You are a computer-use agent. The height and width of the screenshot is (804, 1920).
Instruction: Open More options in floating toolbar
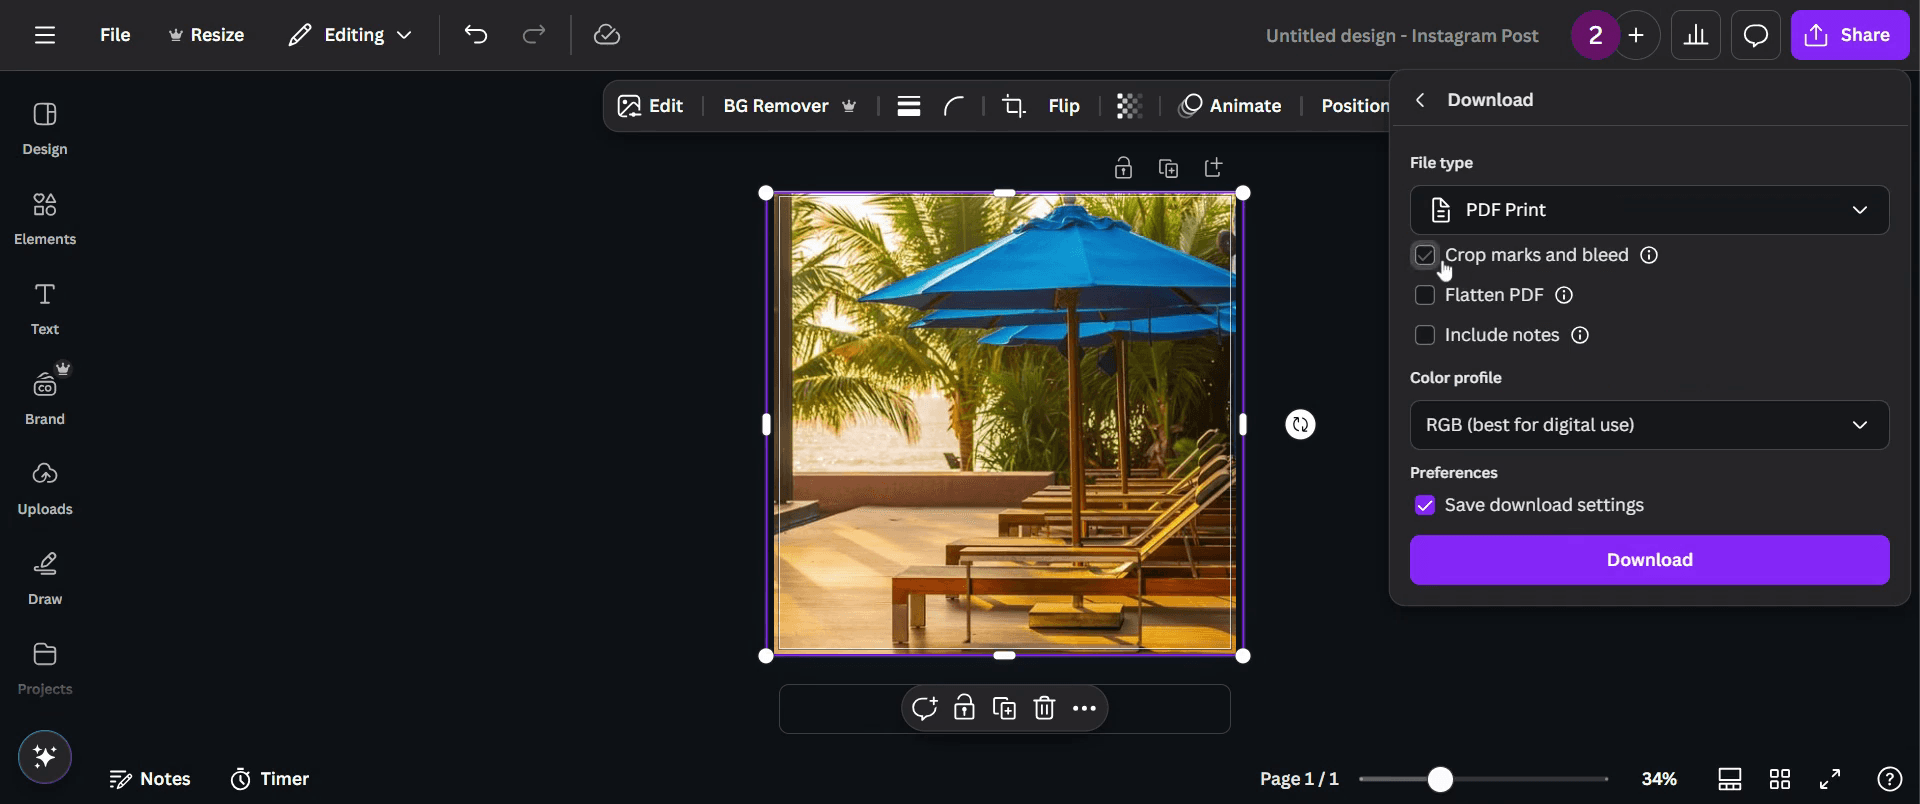(1084, 709)
